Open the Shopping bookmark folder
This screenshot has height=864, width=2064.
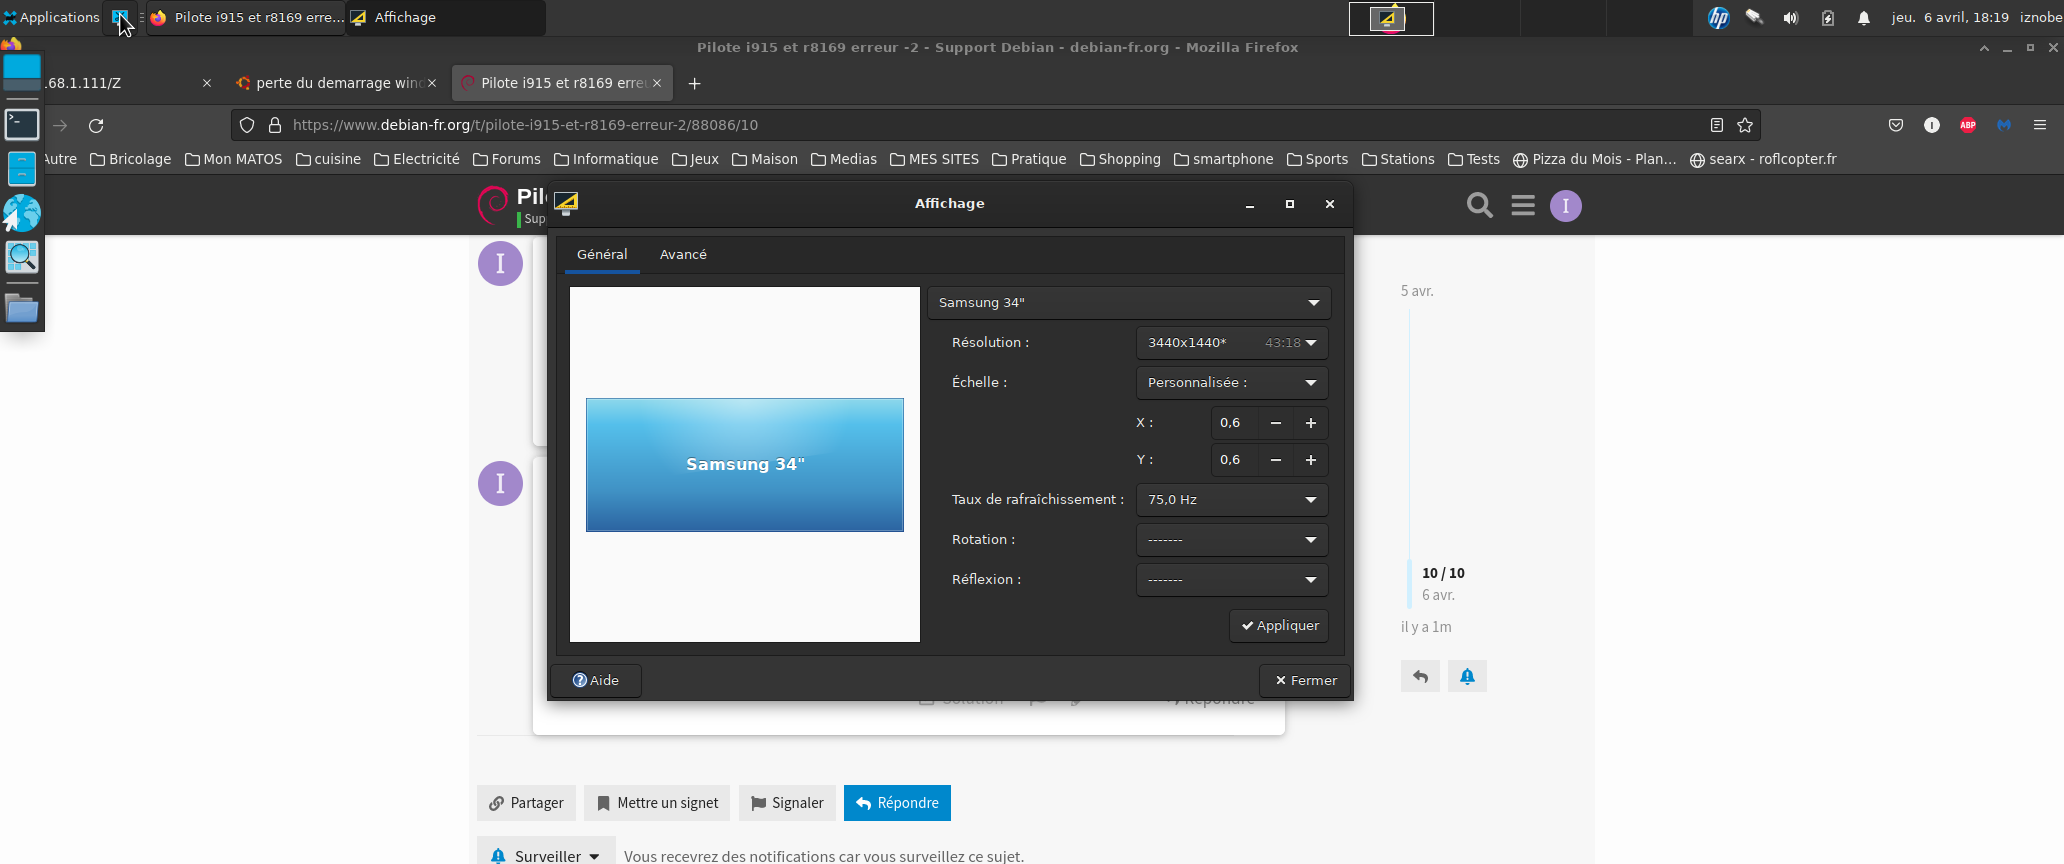tap(1120, 159)
